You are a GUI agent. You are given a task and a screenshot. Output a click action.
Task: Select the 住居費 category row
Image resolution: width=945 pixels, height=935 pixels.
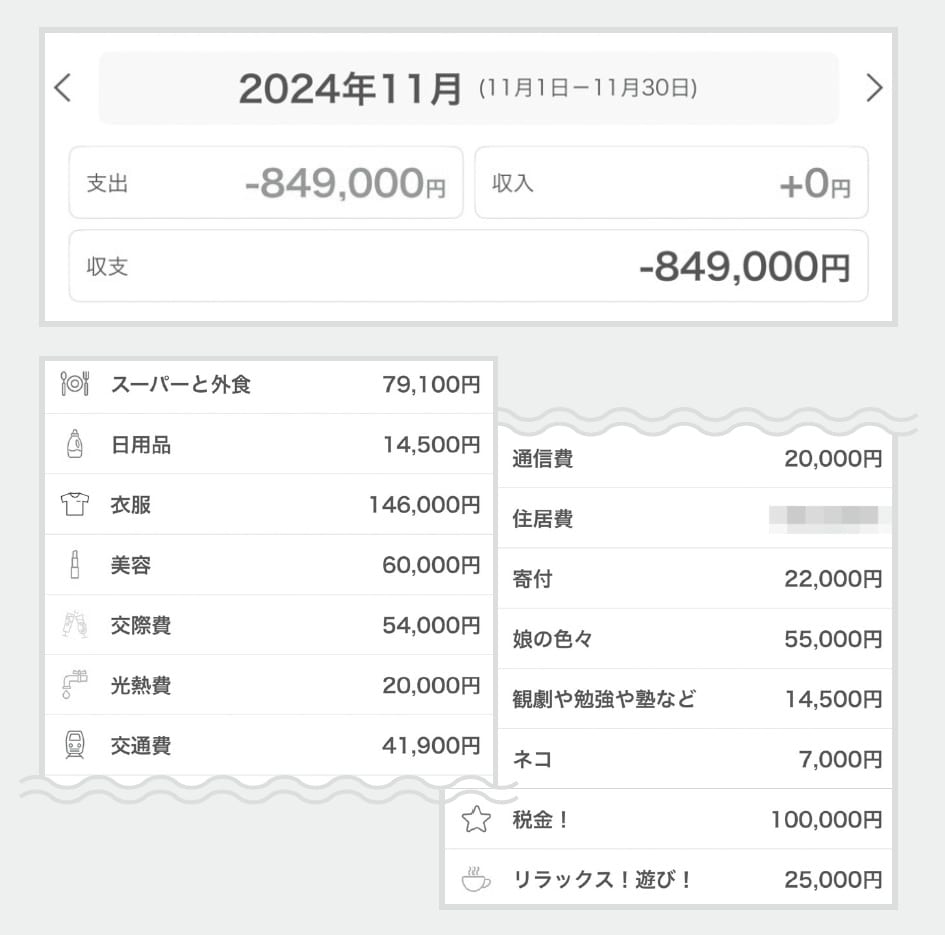pos(696,519)
